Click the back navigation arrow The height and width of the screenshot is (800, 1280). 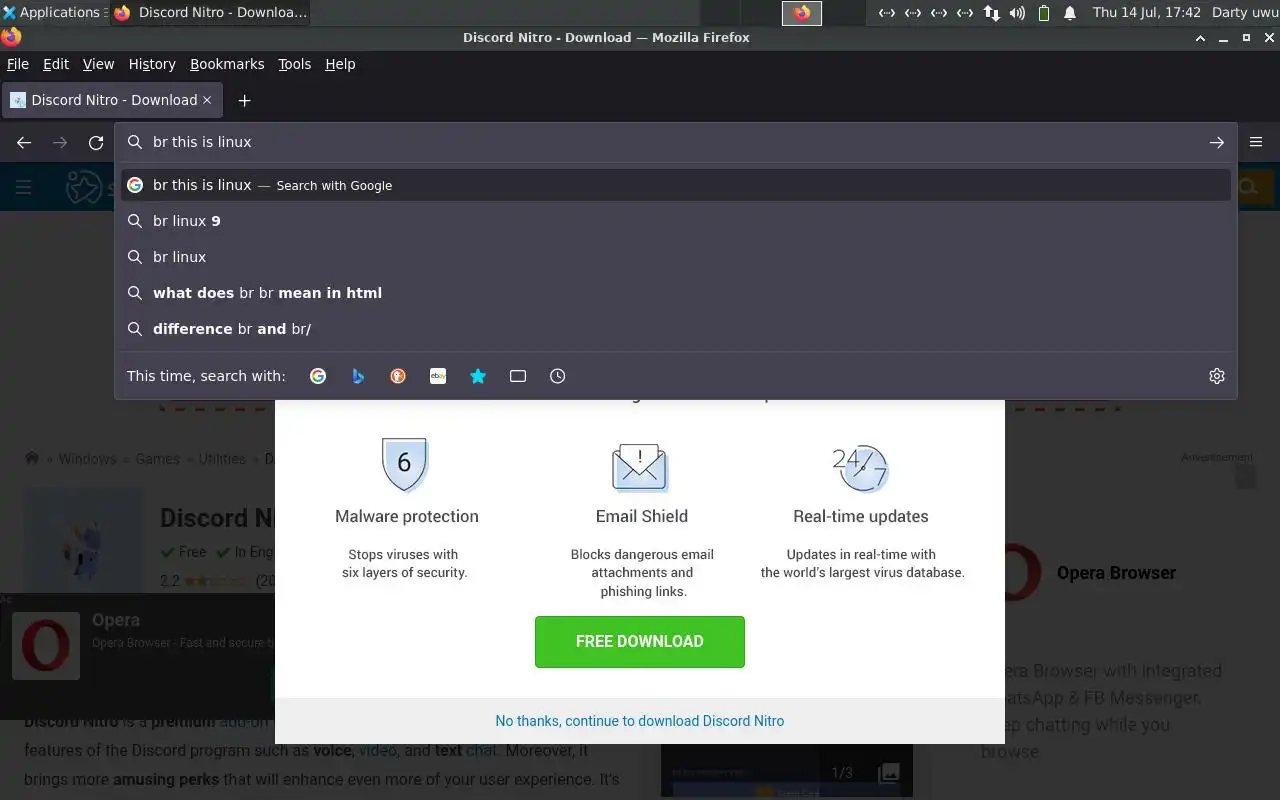pyautogui.click(x=24, y=143)
